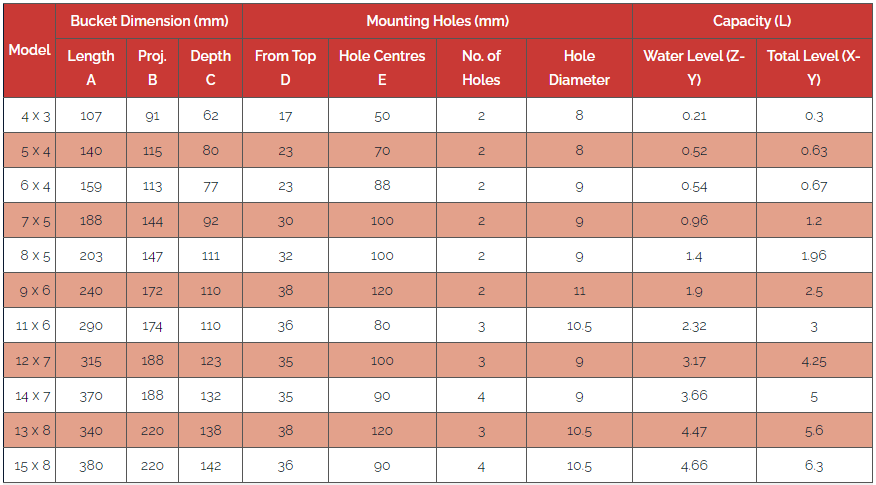Screen dimensions: 876x485
Task: Select the Total Level (X-Y) header
Action: coord(813,68)
